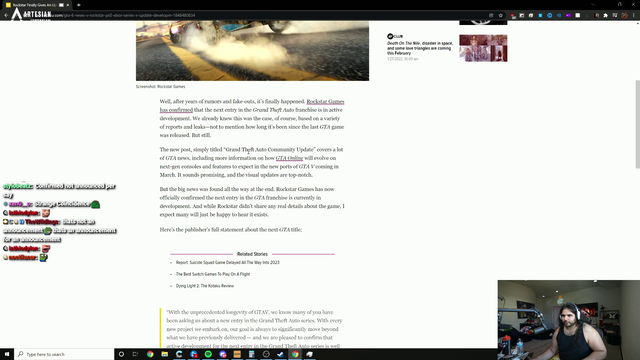Click the Chrome profile avatar
Viewport: 640px width, 360px height.
pyautogui.click(x=624, y=16)
